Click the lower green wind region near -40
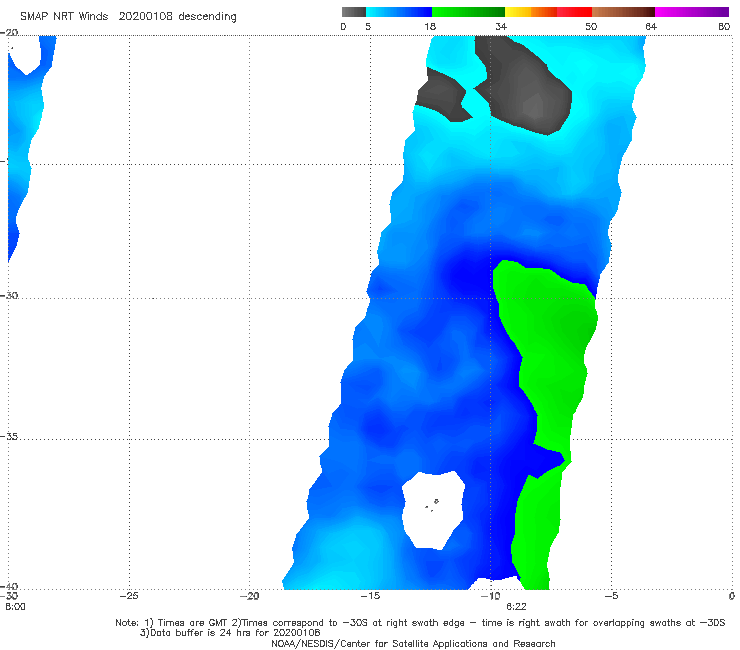 [536, 531]
